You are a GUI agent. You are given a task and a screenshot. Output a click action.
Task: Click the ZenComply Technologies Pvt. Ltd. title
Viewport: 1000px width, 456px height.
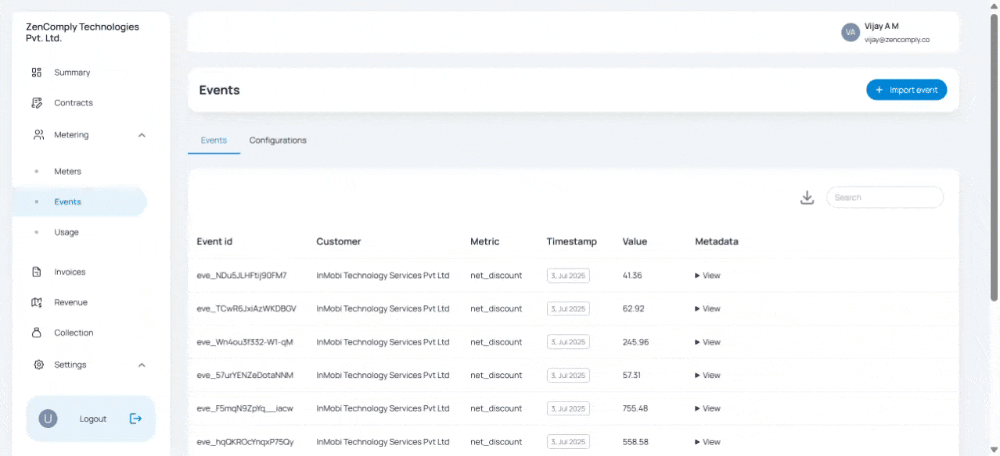(x=82, y=33)
